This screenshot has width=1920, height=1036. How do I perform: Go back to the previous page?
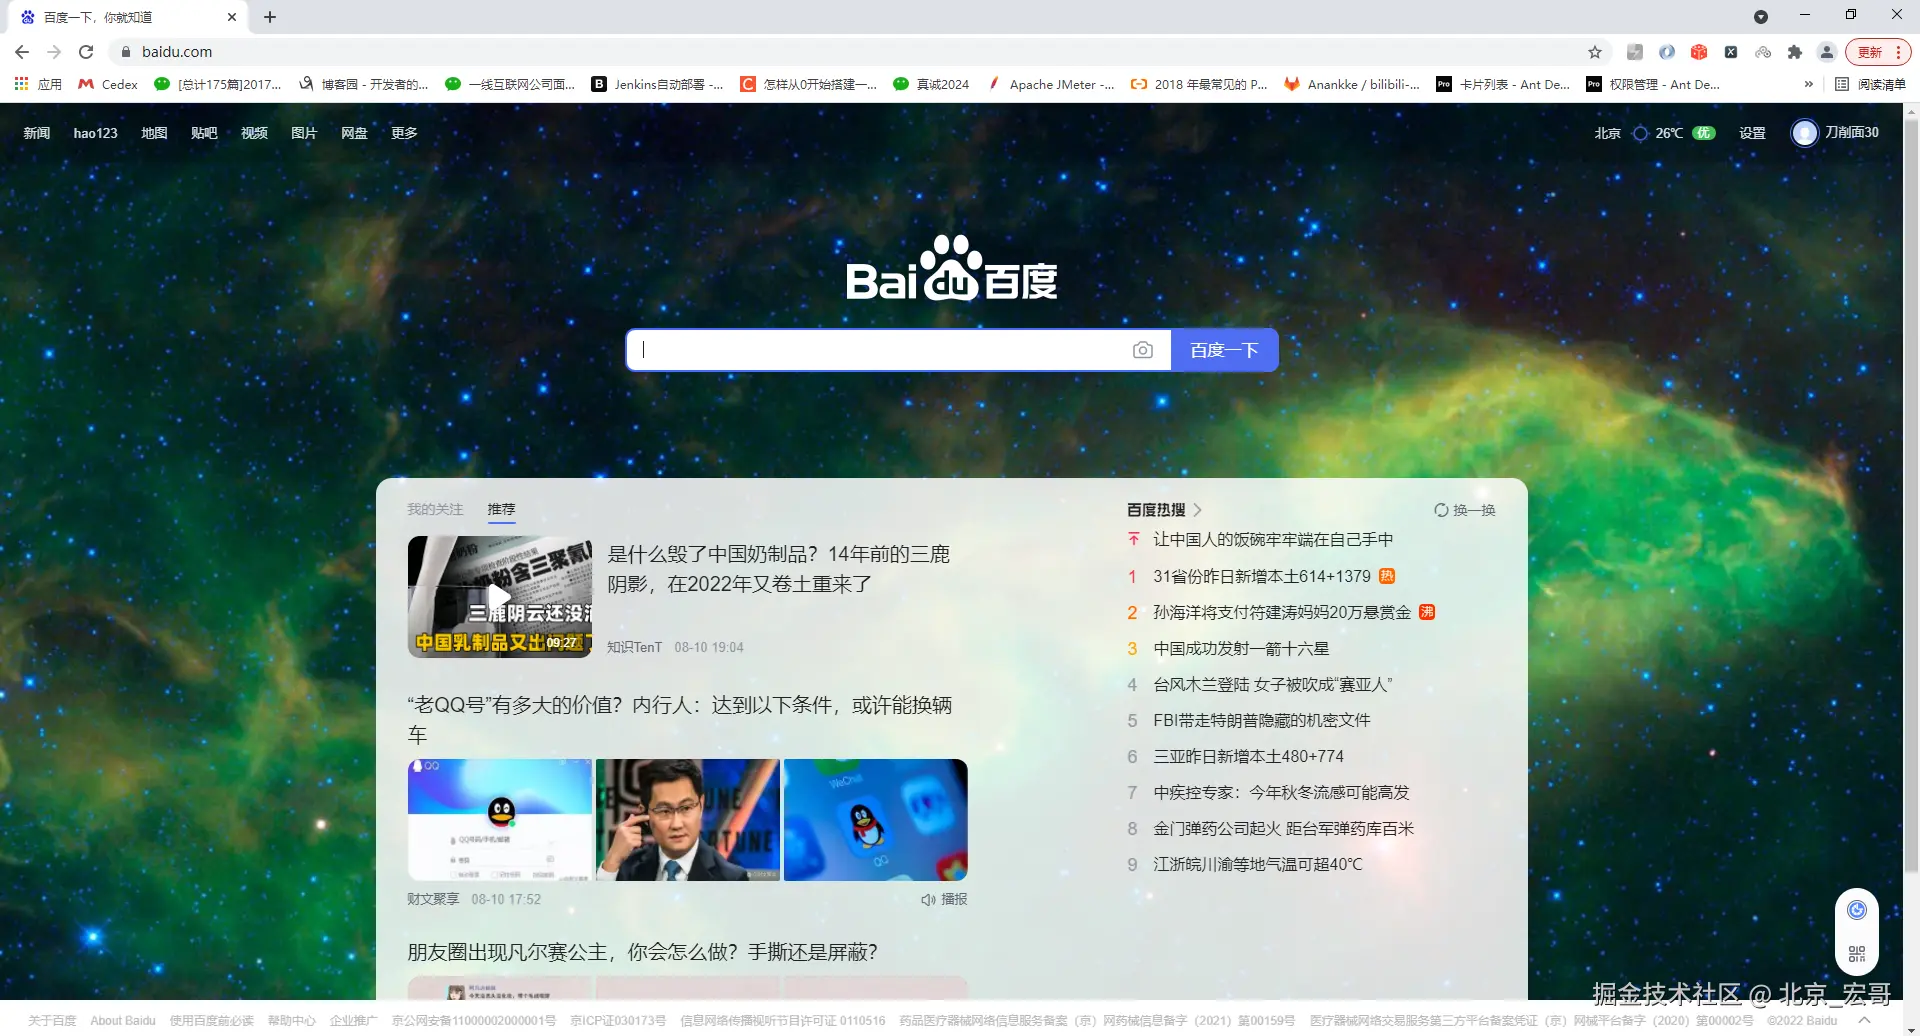(x=22, y=52)
